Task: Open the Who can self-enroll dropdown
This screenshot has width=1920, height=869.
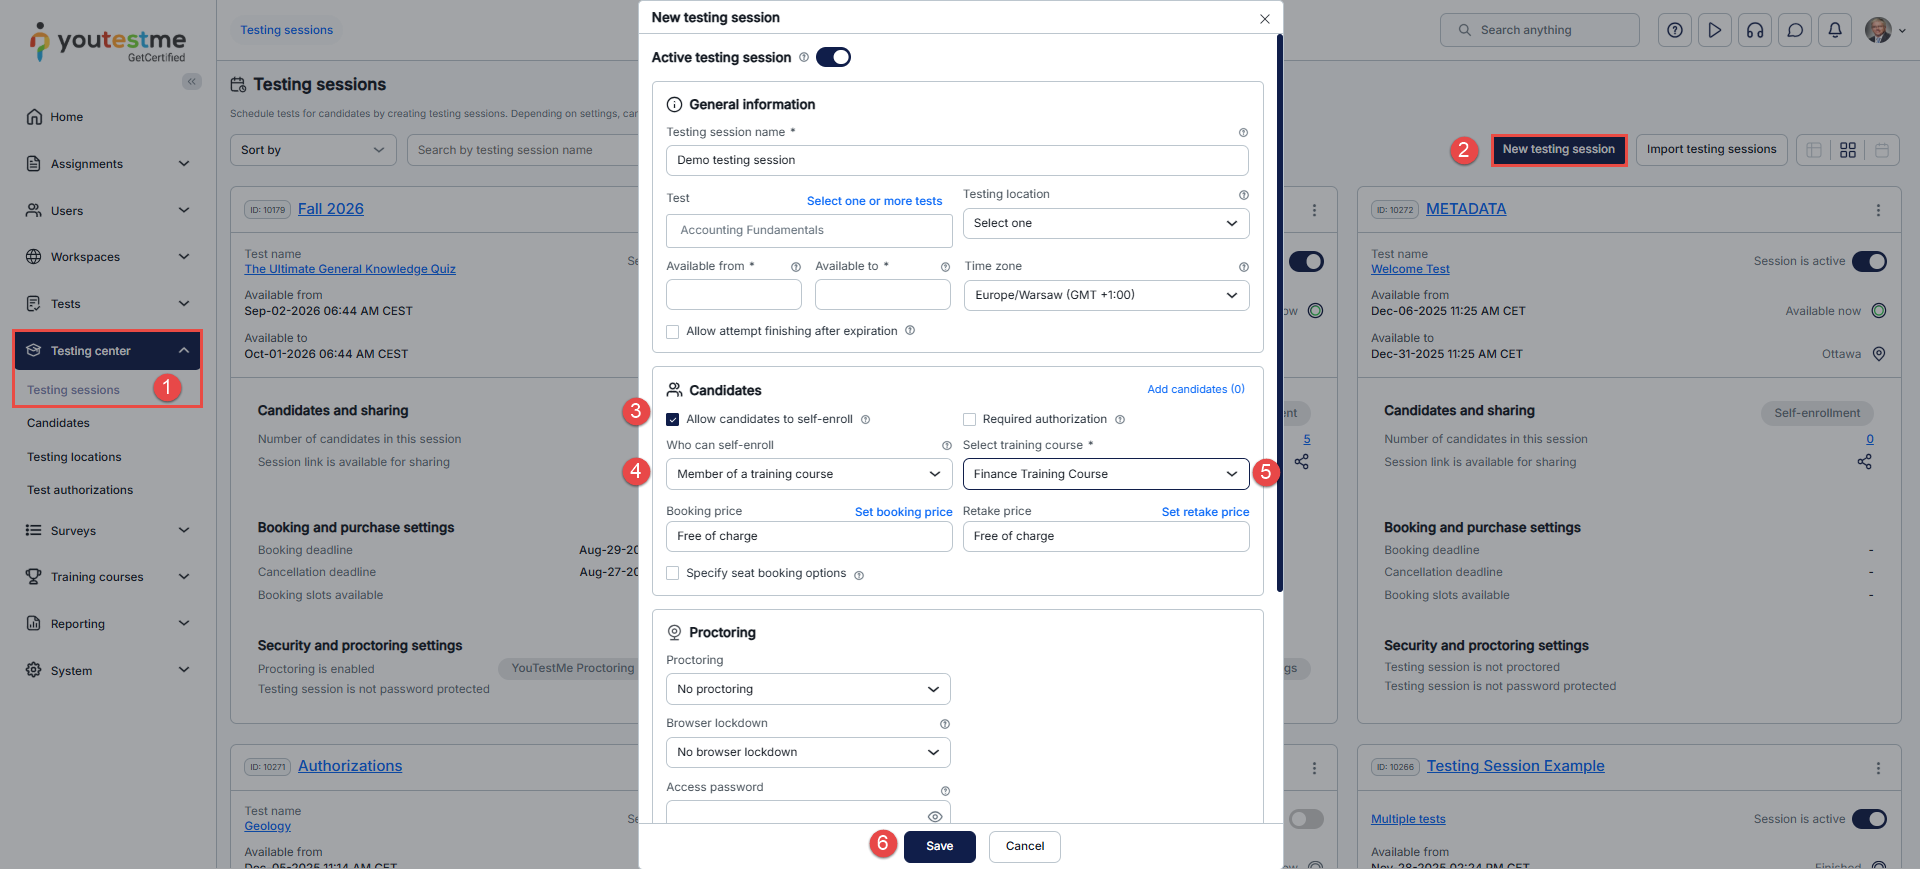Action: pyautogui.click(x=808, y=474)
